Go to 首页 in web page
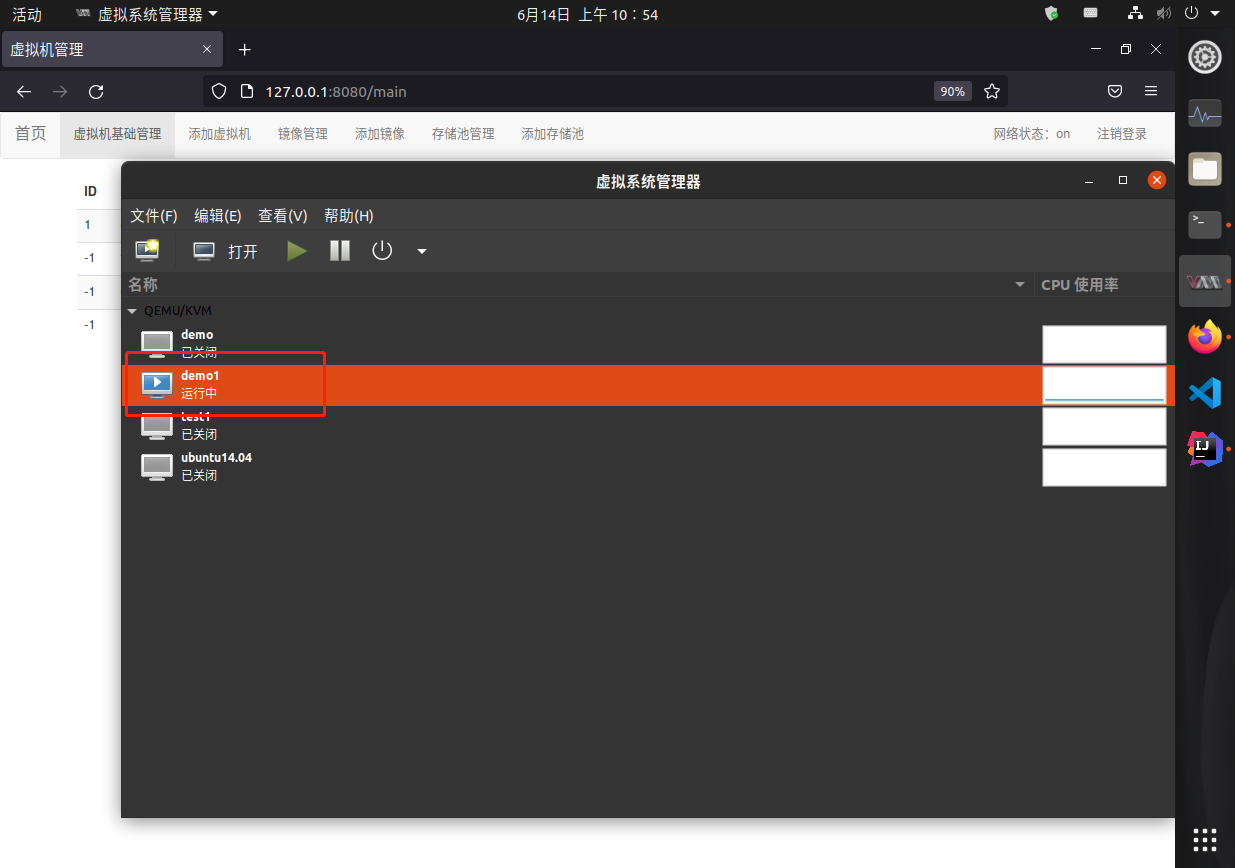The height and width of the screenshot is (868, 1235). (x=30, y=134)
